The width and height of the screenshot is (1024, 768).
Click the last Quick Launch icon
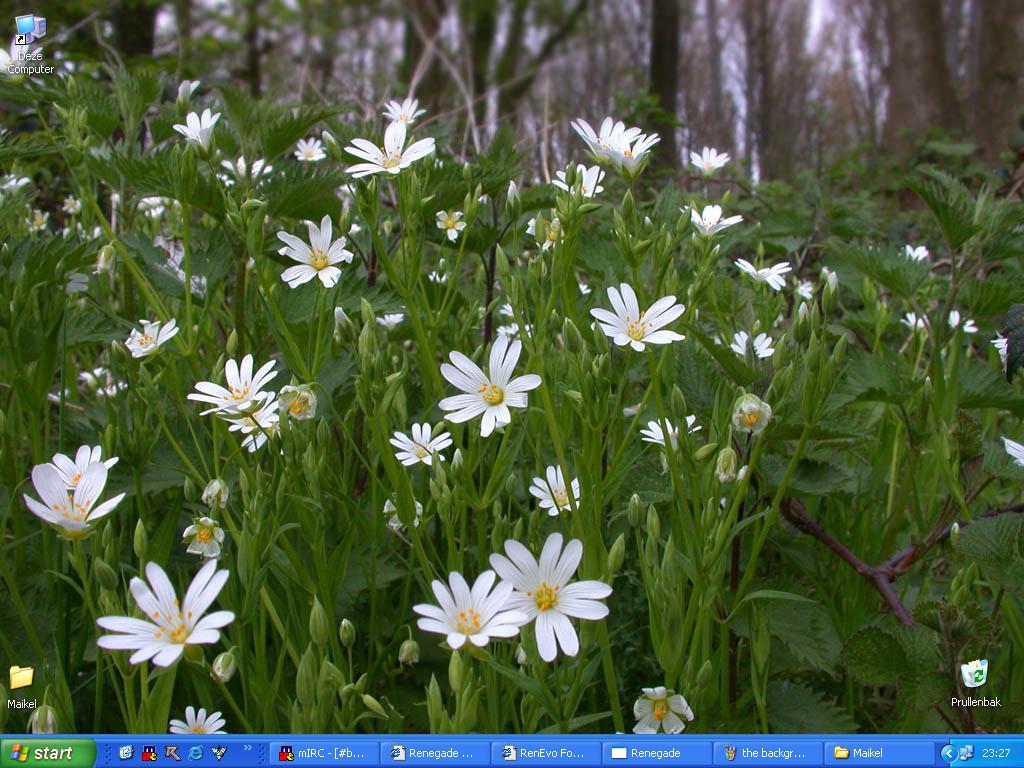[219, 753]
